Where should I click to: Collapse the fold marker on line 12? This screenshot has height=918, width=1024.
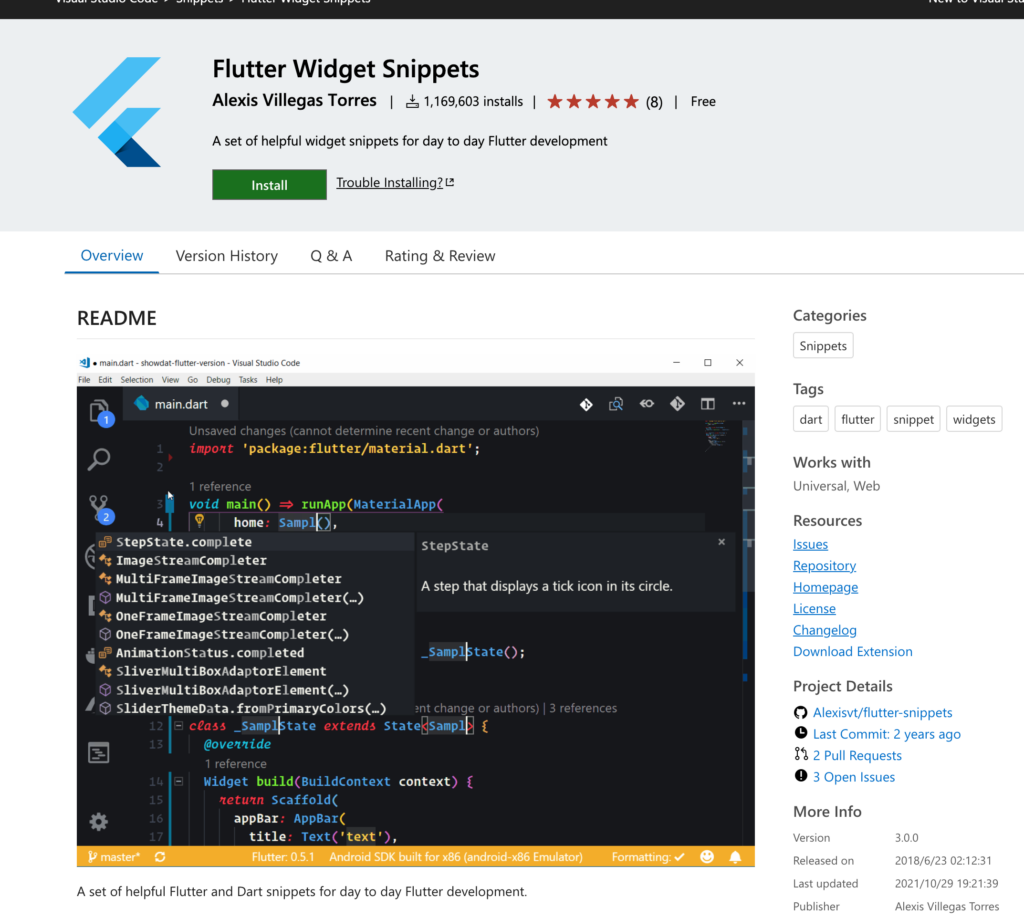click(178, 725)
